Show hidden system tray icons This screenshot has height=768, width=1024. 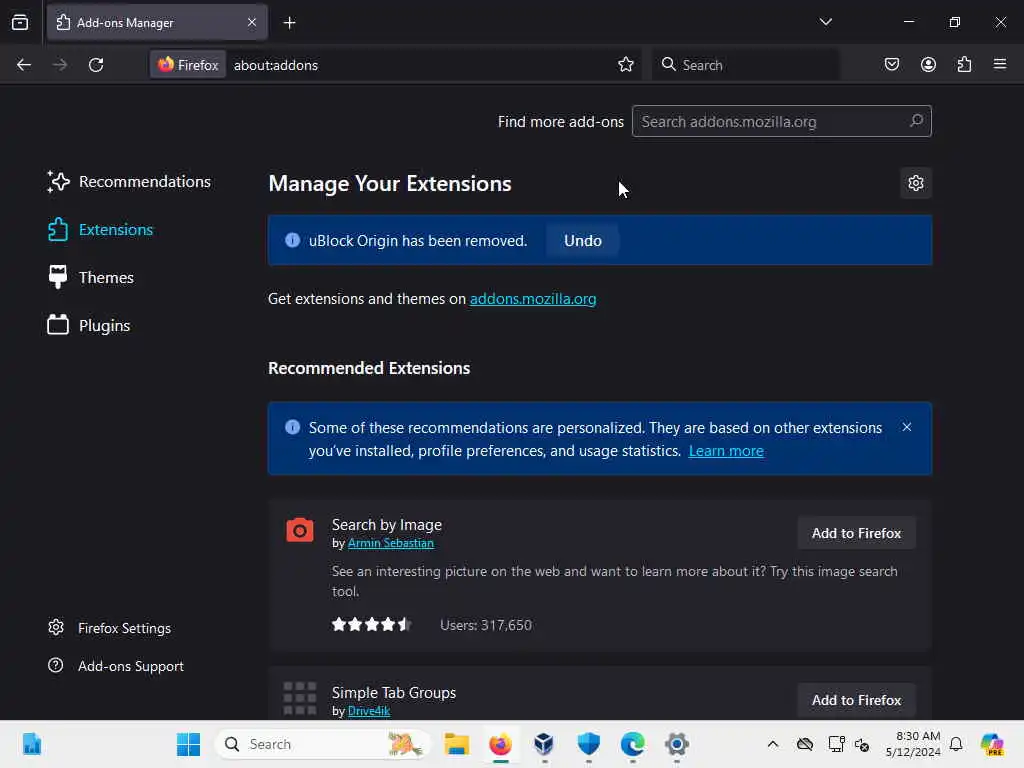pyautogui.click(x=773, y=744)
